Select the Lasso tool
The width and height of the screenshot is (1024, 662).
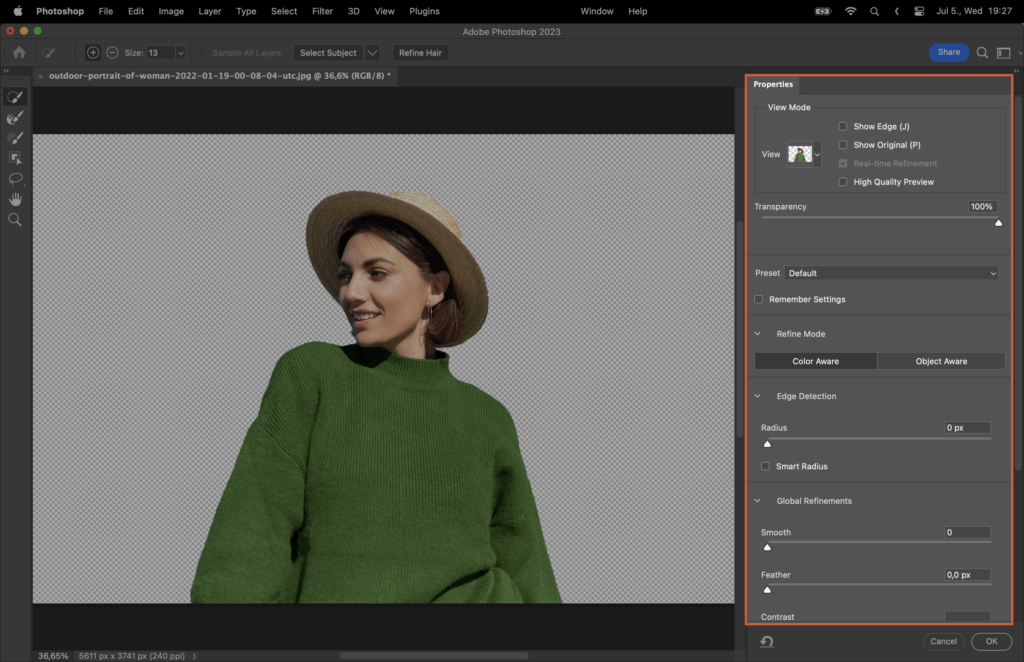[x=14, y=178]
